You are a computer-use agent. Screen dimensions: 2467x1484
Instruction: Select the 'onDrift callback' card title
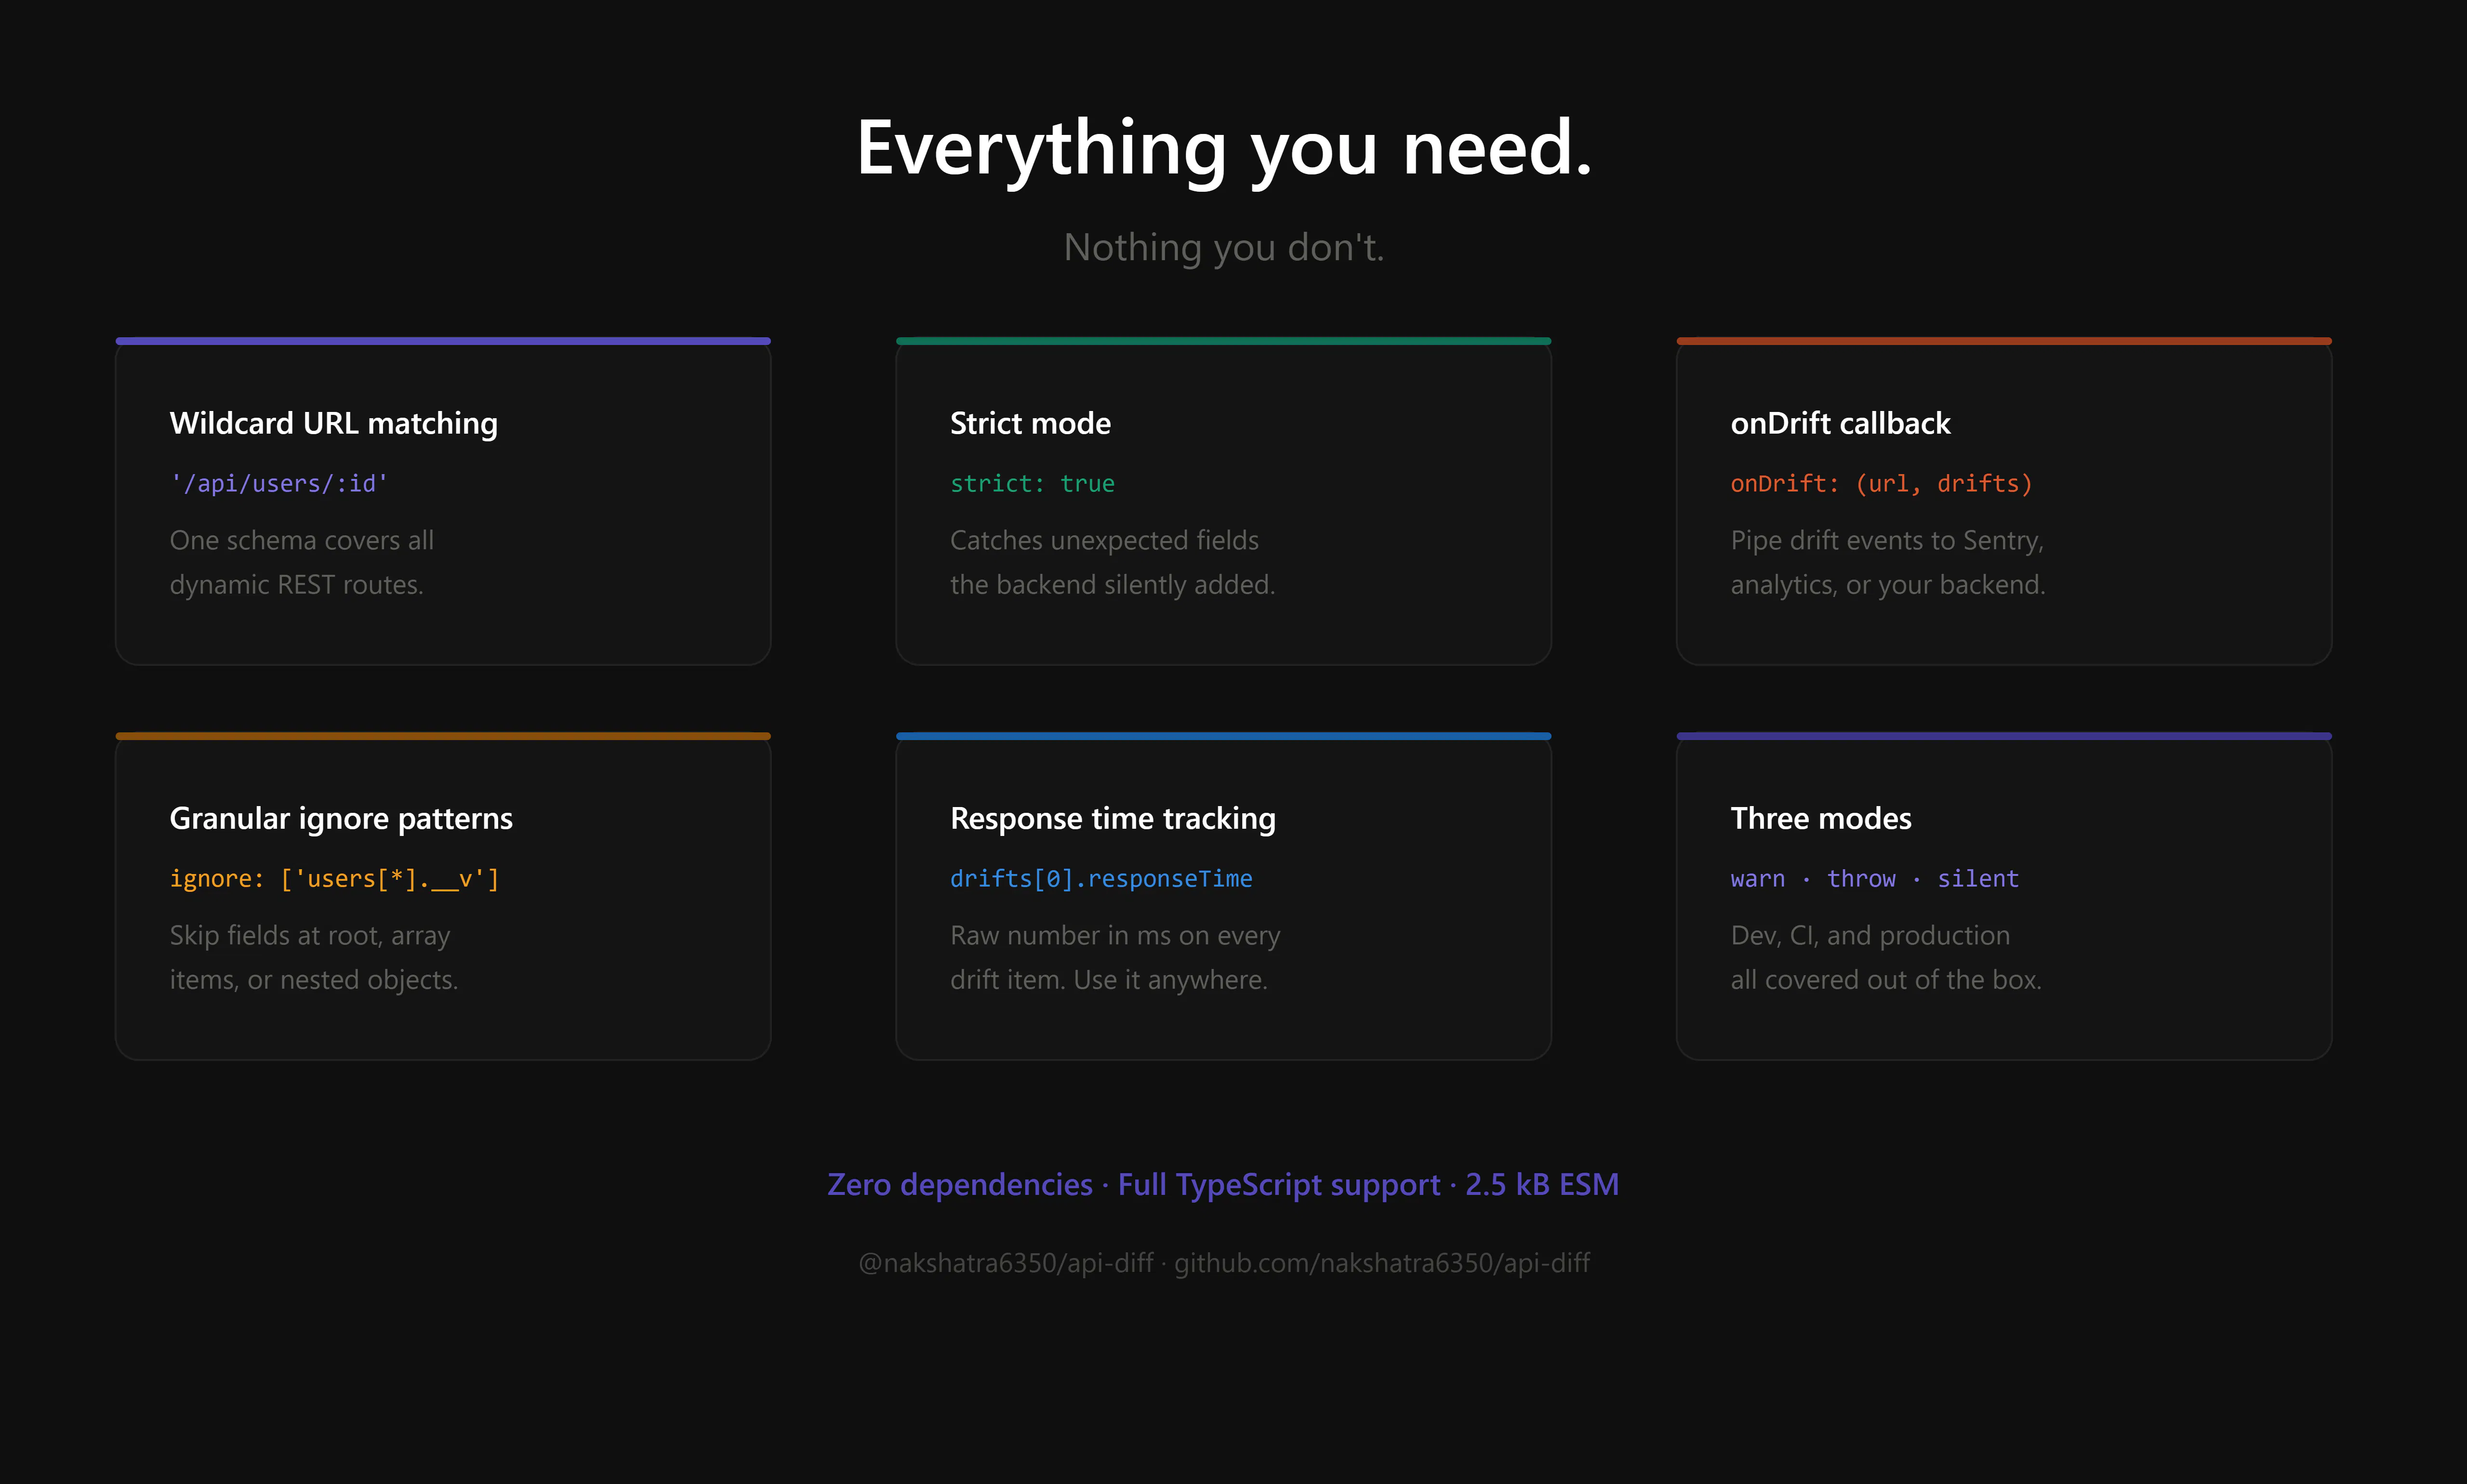[x=1840, y=424]
